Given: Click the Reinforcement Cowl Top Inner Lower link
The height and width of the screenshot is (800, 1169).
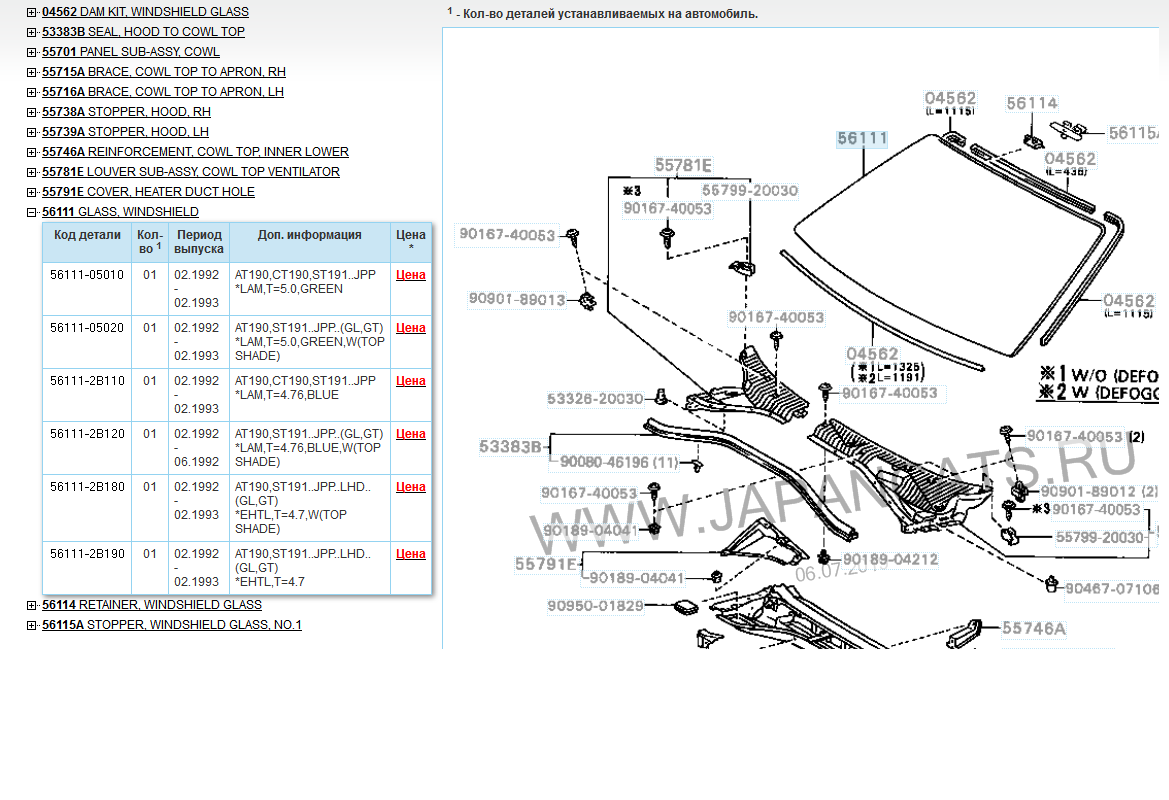Looking at the screenshot, I should (x=195, y=152).
